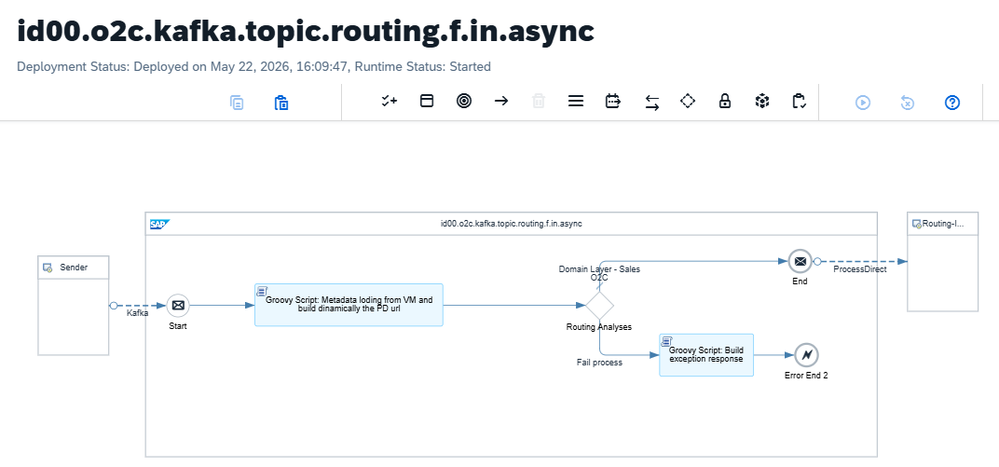Click the paste clipboard icon
This screenshot has width=999, height=467.
tap(281, 102)
